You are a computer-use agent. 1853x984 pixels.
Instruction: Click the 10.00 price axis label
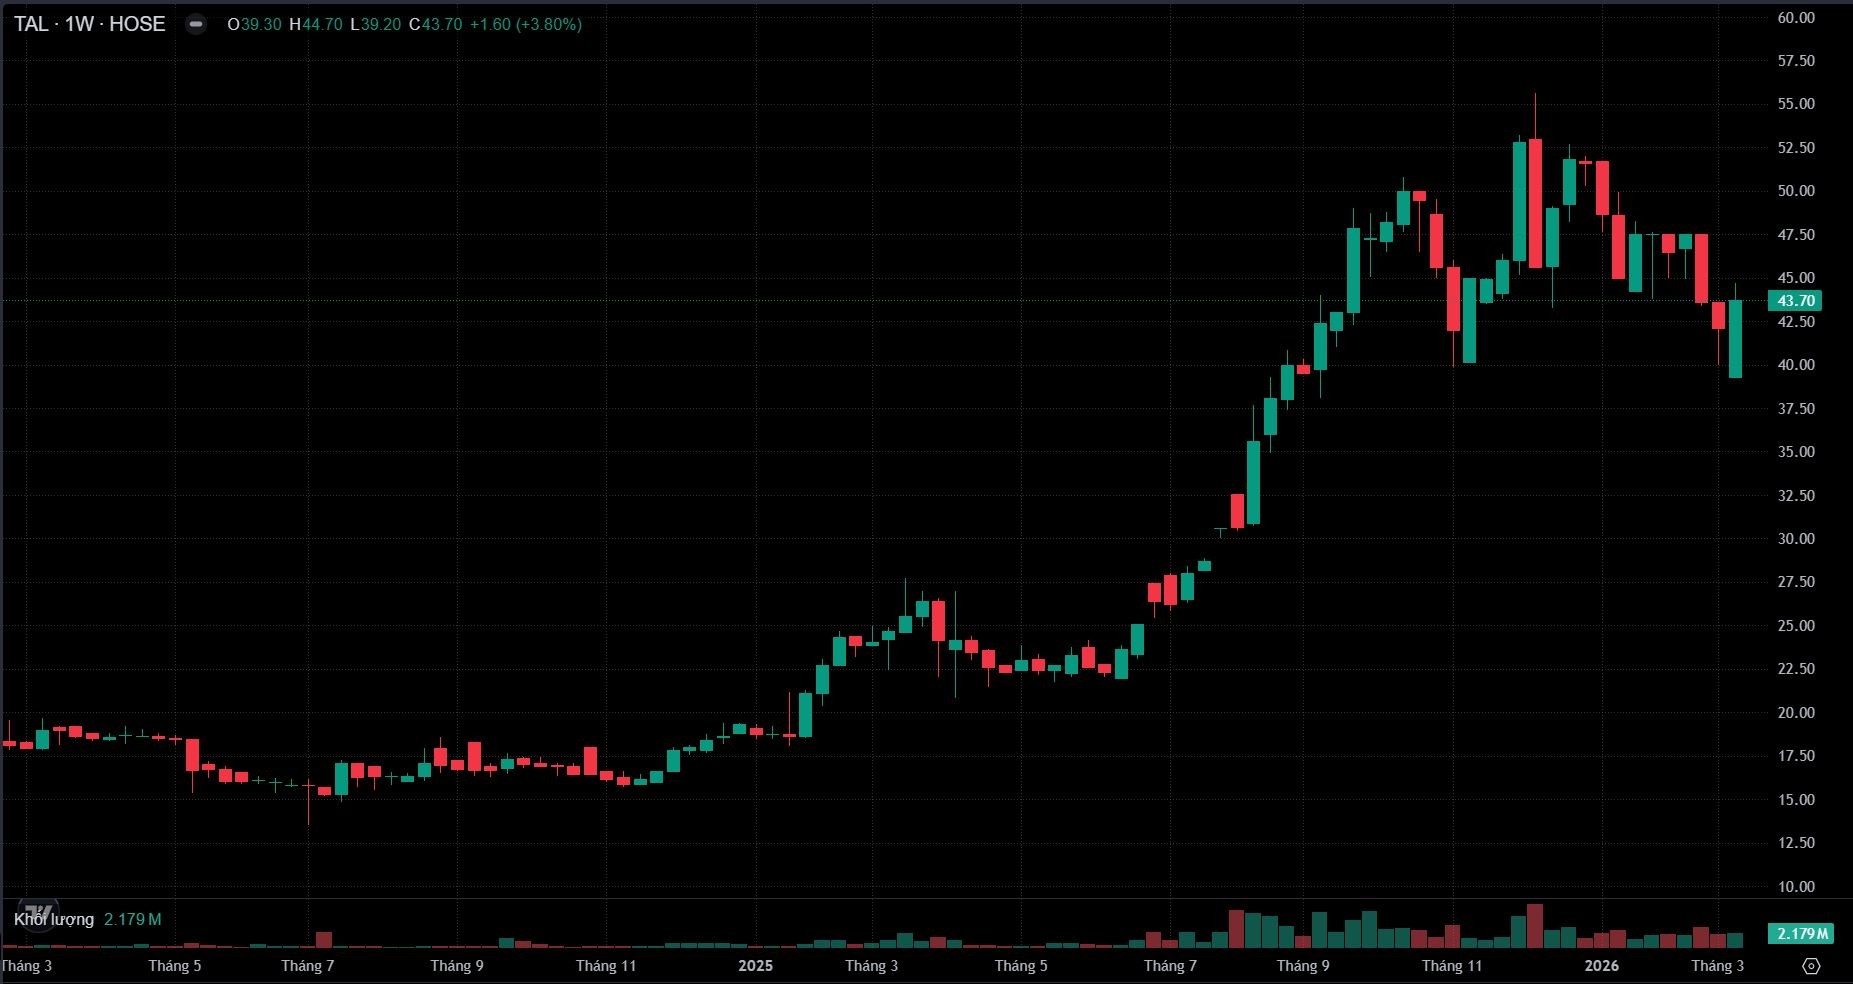1796,887
